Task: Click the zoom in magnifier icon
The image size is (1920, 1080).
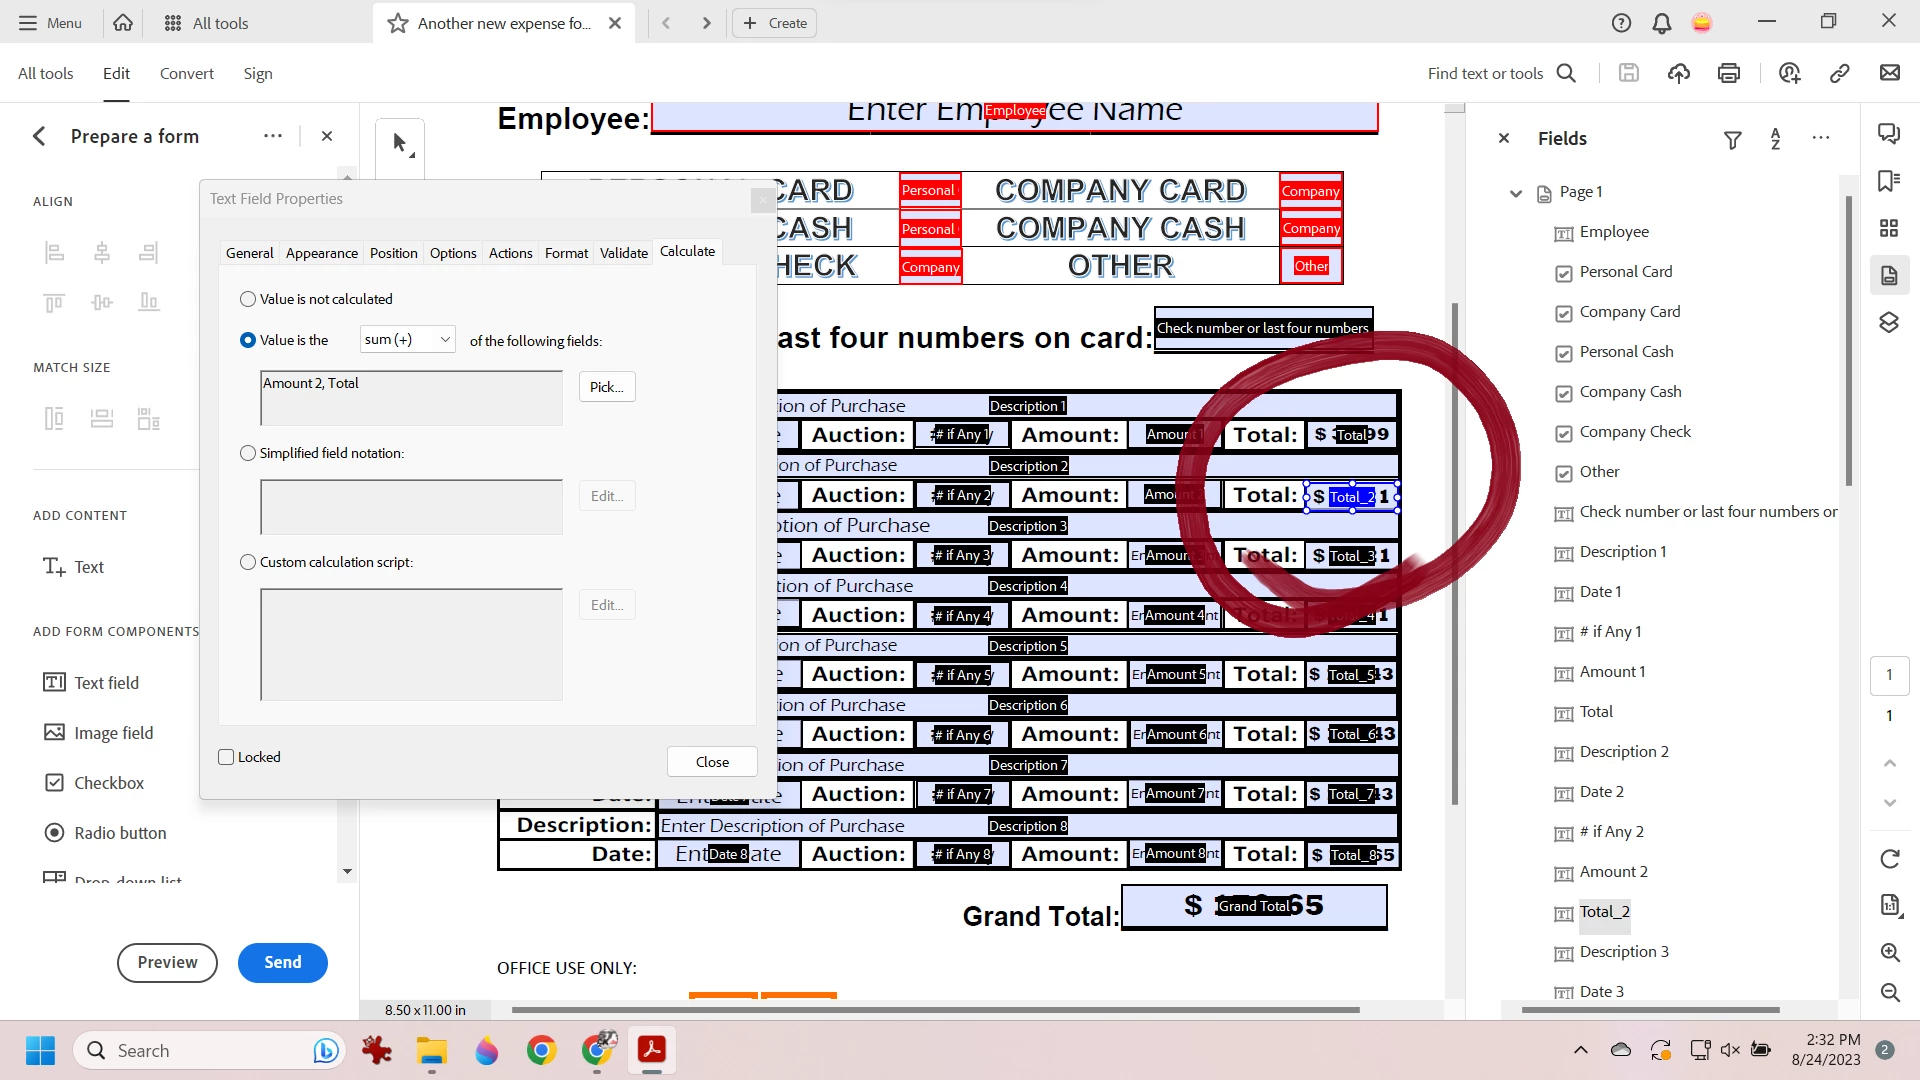Action: [x=1890, y=952]
